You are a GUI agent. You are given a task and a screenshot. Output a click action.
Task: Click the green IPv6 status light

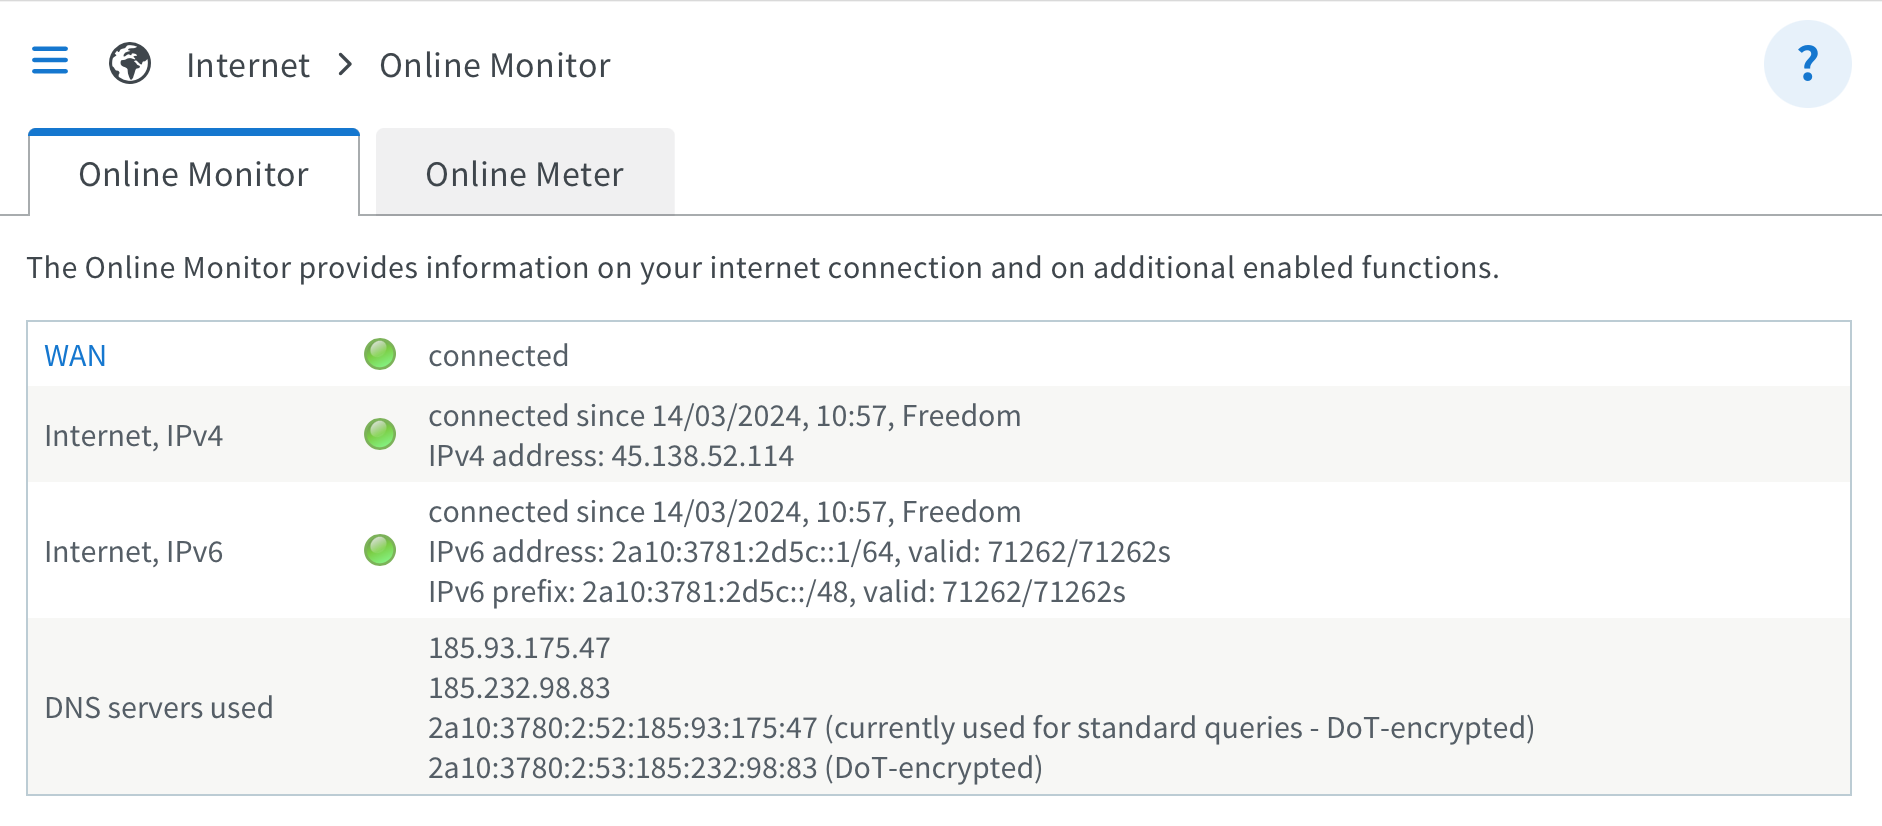380,550
